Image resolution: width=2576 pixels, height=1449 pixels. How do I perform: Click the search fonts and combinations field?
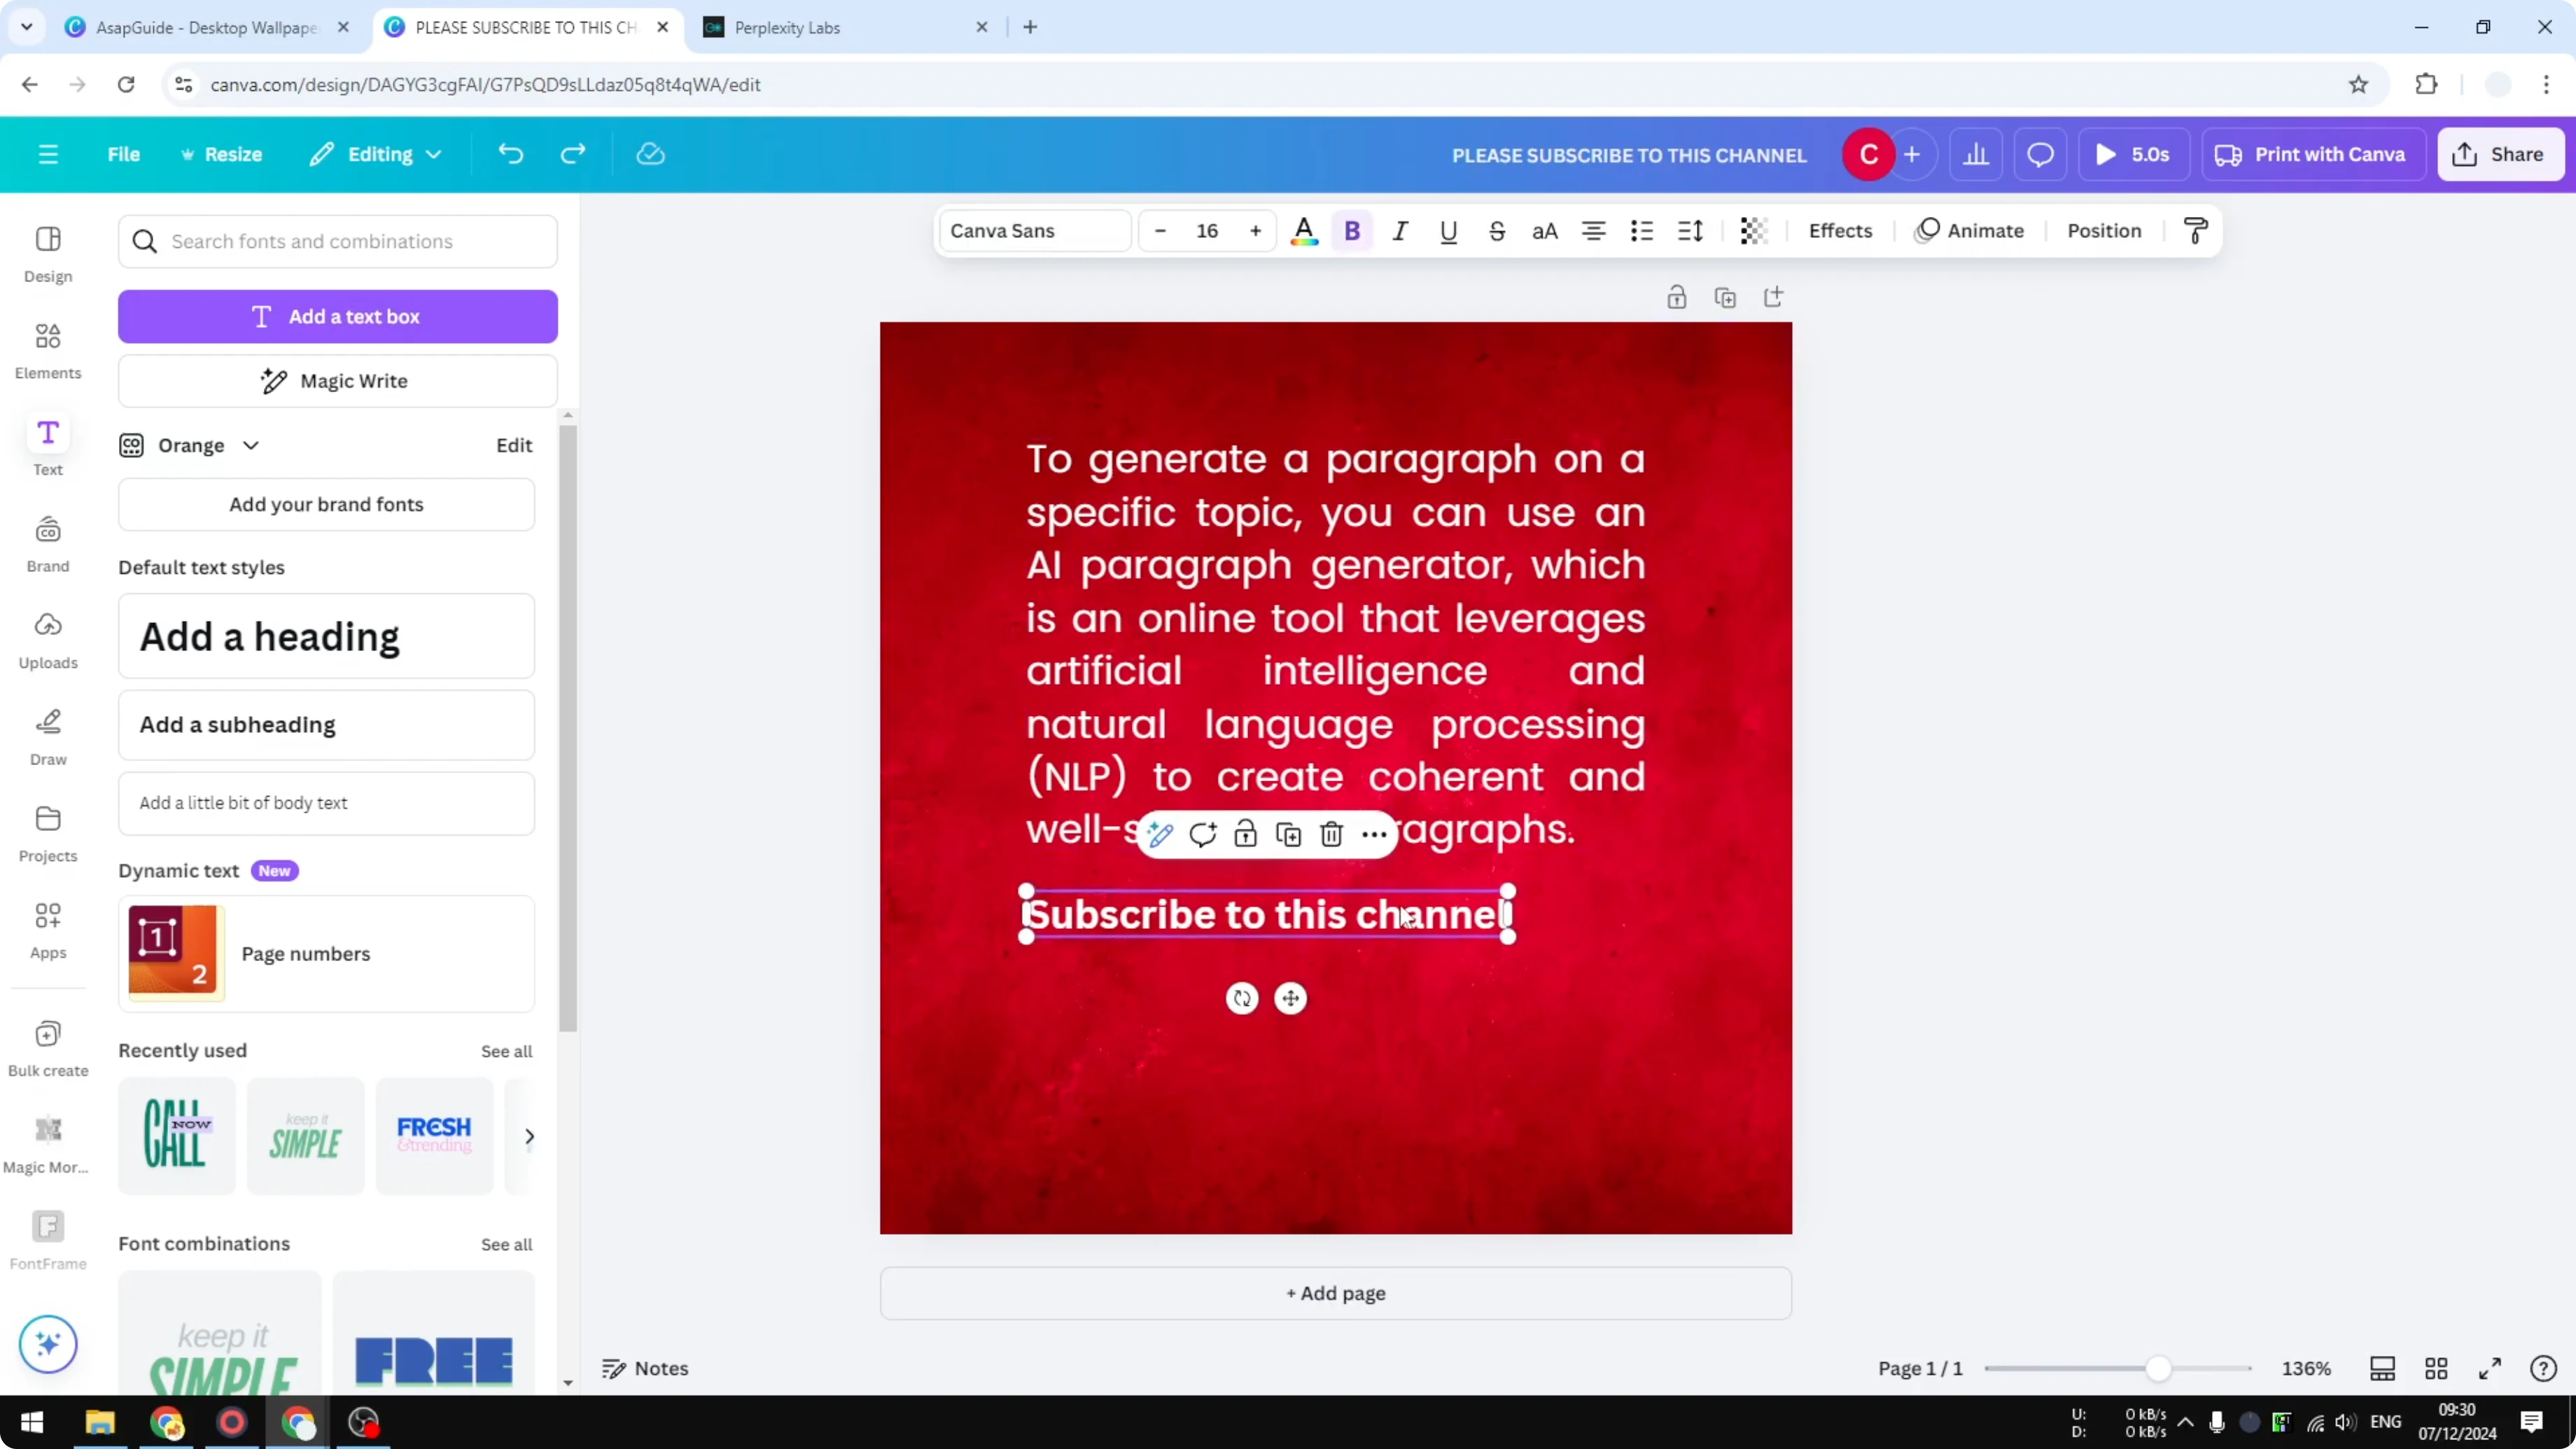click(337, 241)
